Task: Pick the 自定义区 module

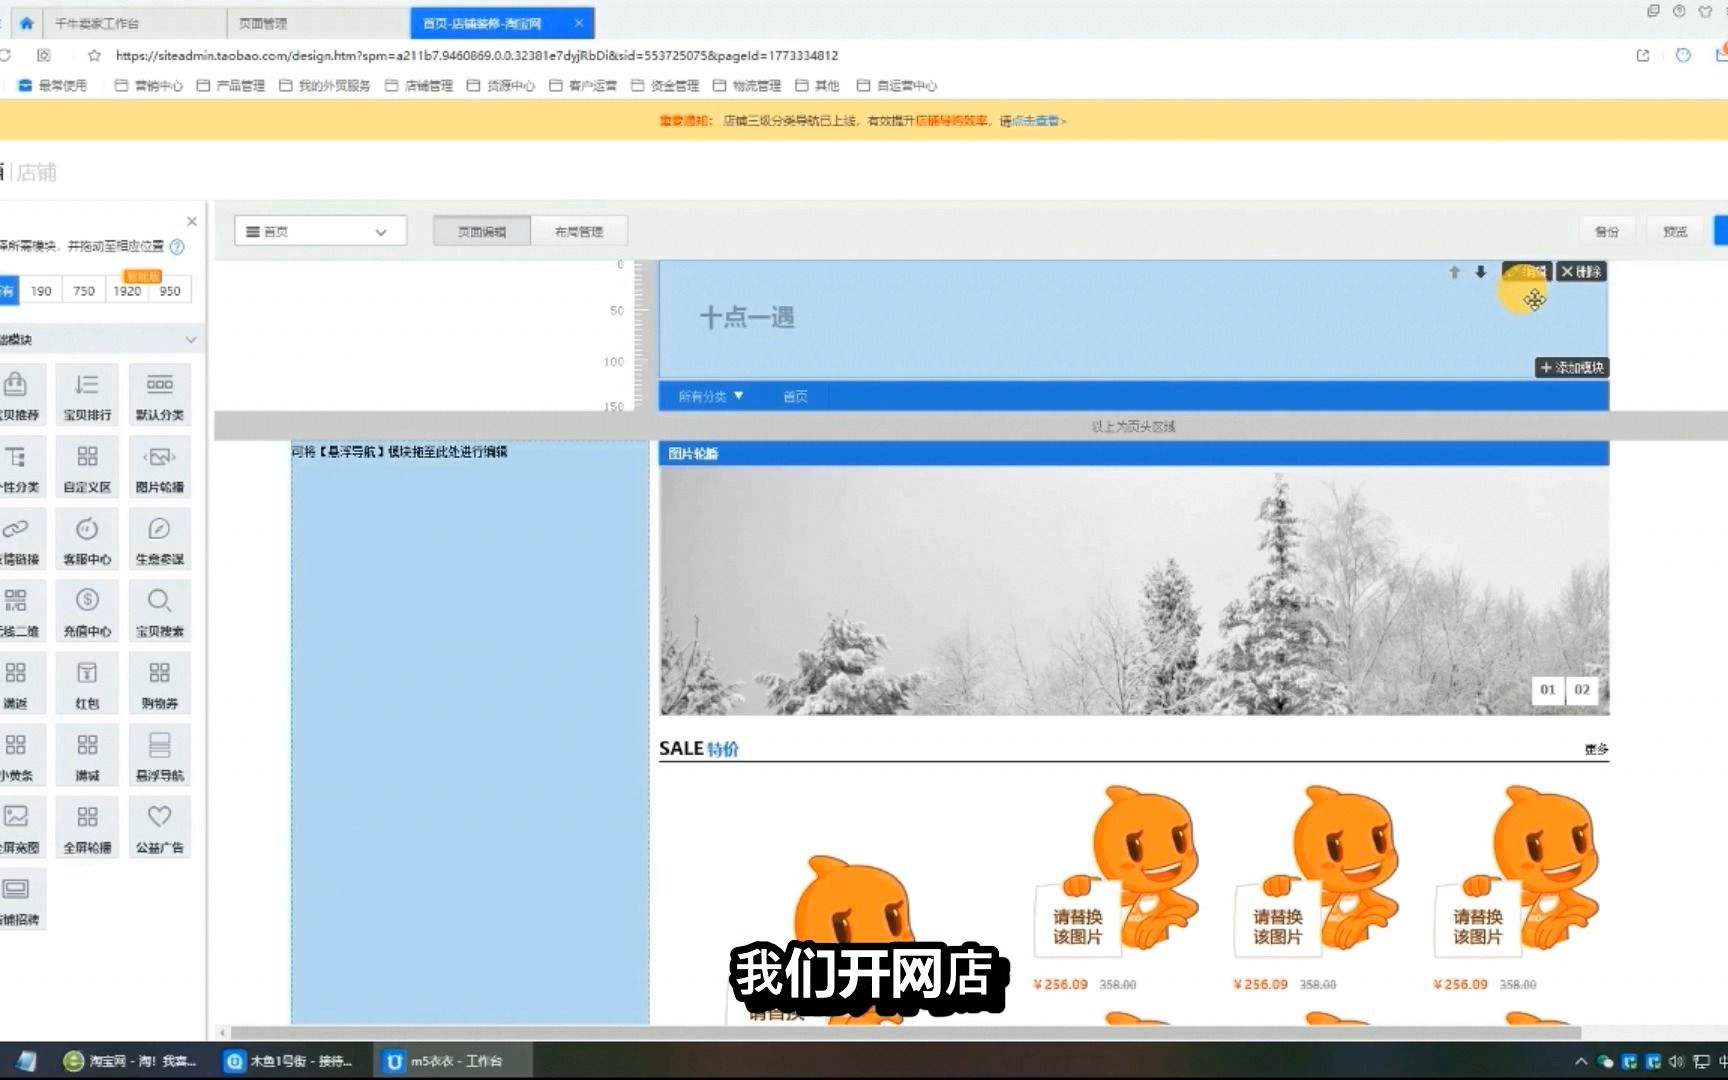Action: [87, 466]
